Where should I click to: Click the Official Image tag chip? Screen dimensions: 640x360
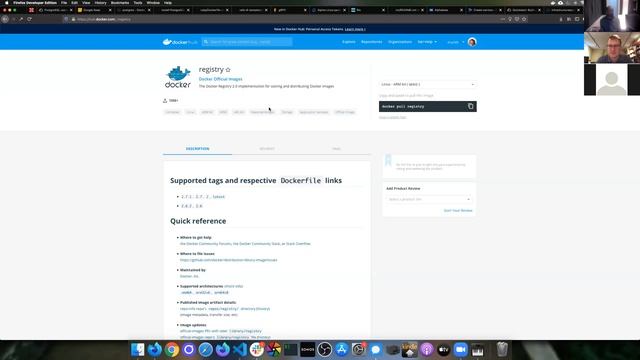pos(344,112)
